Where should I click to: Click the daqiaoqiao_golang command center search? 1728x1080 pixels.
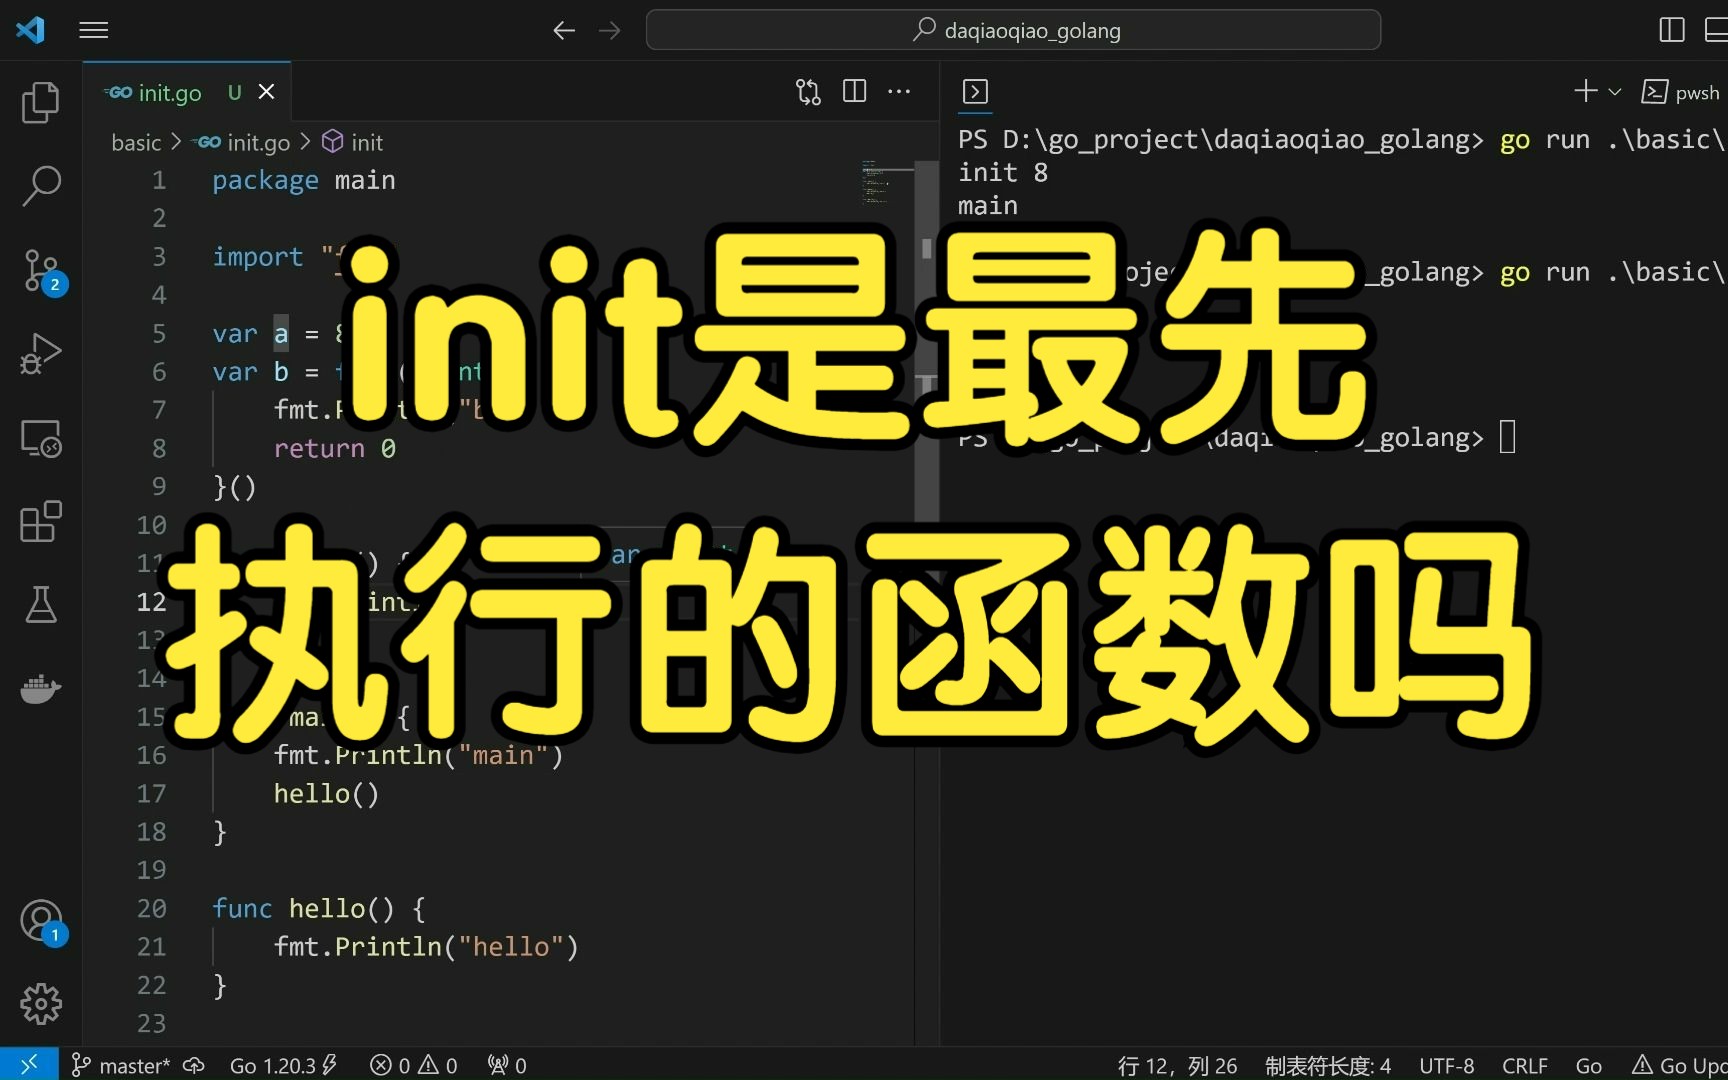coord(1013,30)
